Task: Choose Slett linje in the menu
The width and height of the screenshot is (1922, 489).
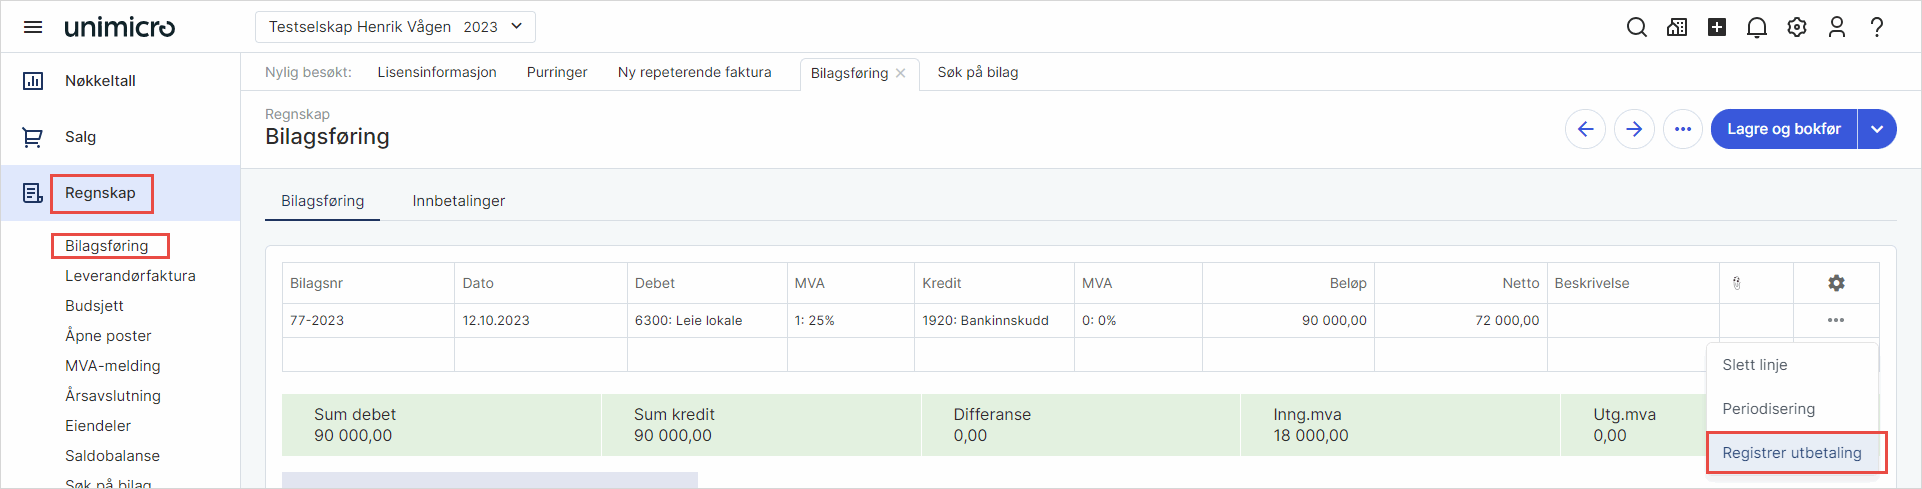Action: tap(1755, 365)
